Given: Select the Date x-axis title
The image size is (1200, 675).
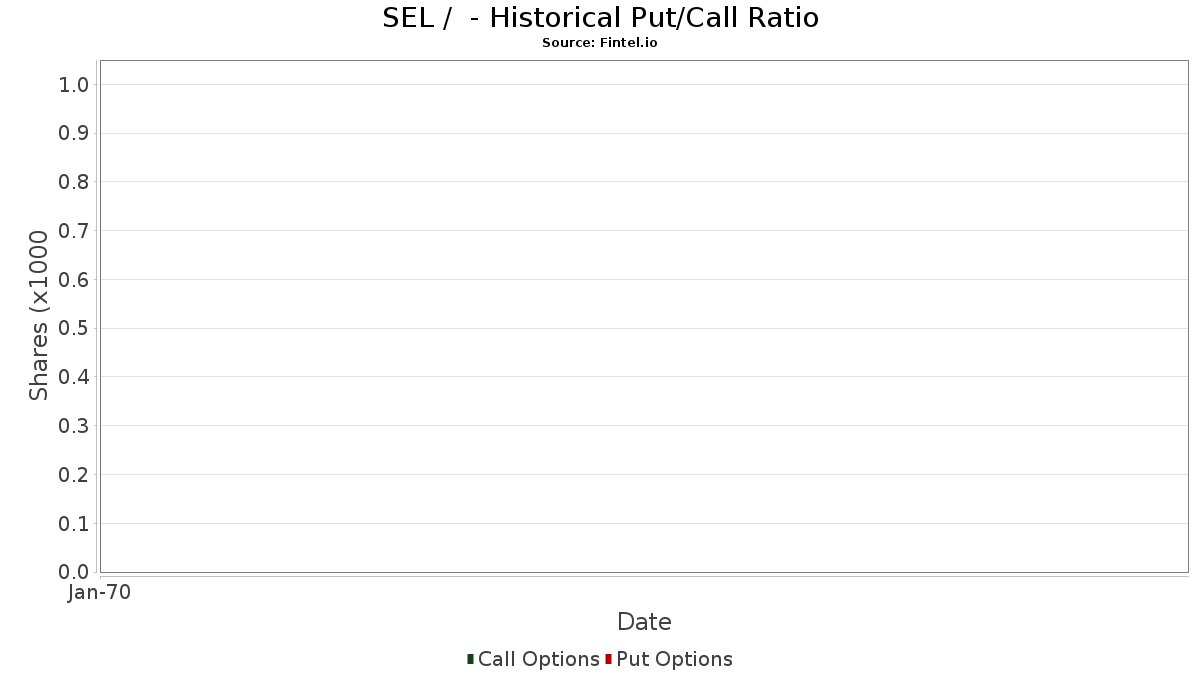Looking at the screenshot, I should coord(644,622).
